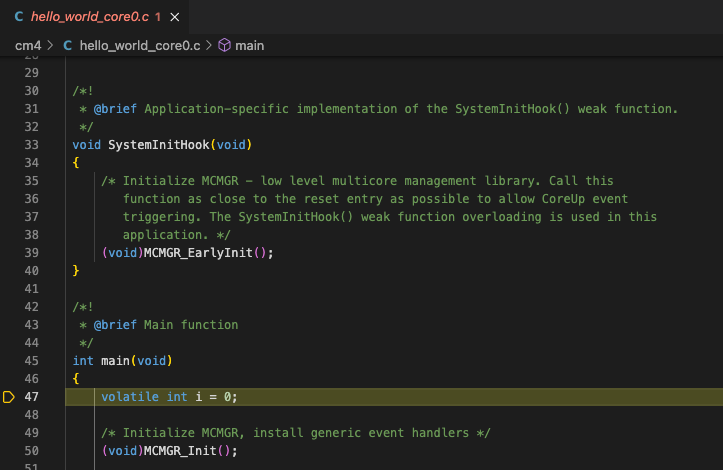Click the C file icon in tab

(19, 17)
